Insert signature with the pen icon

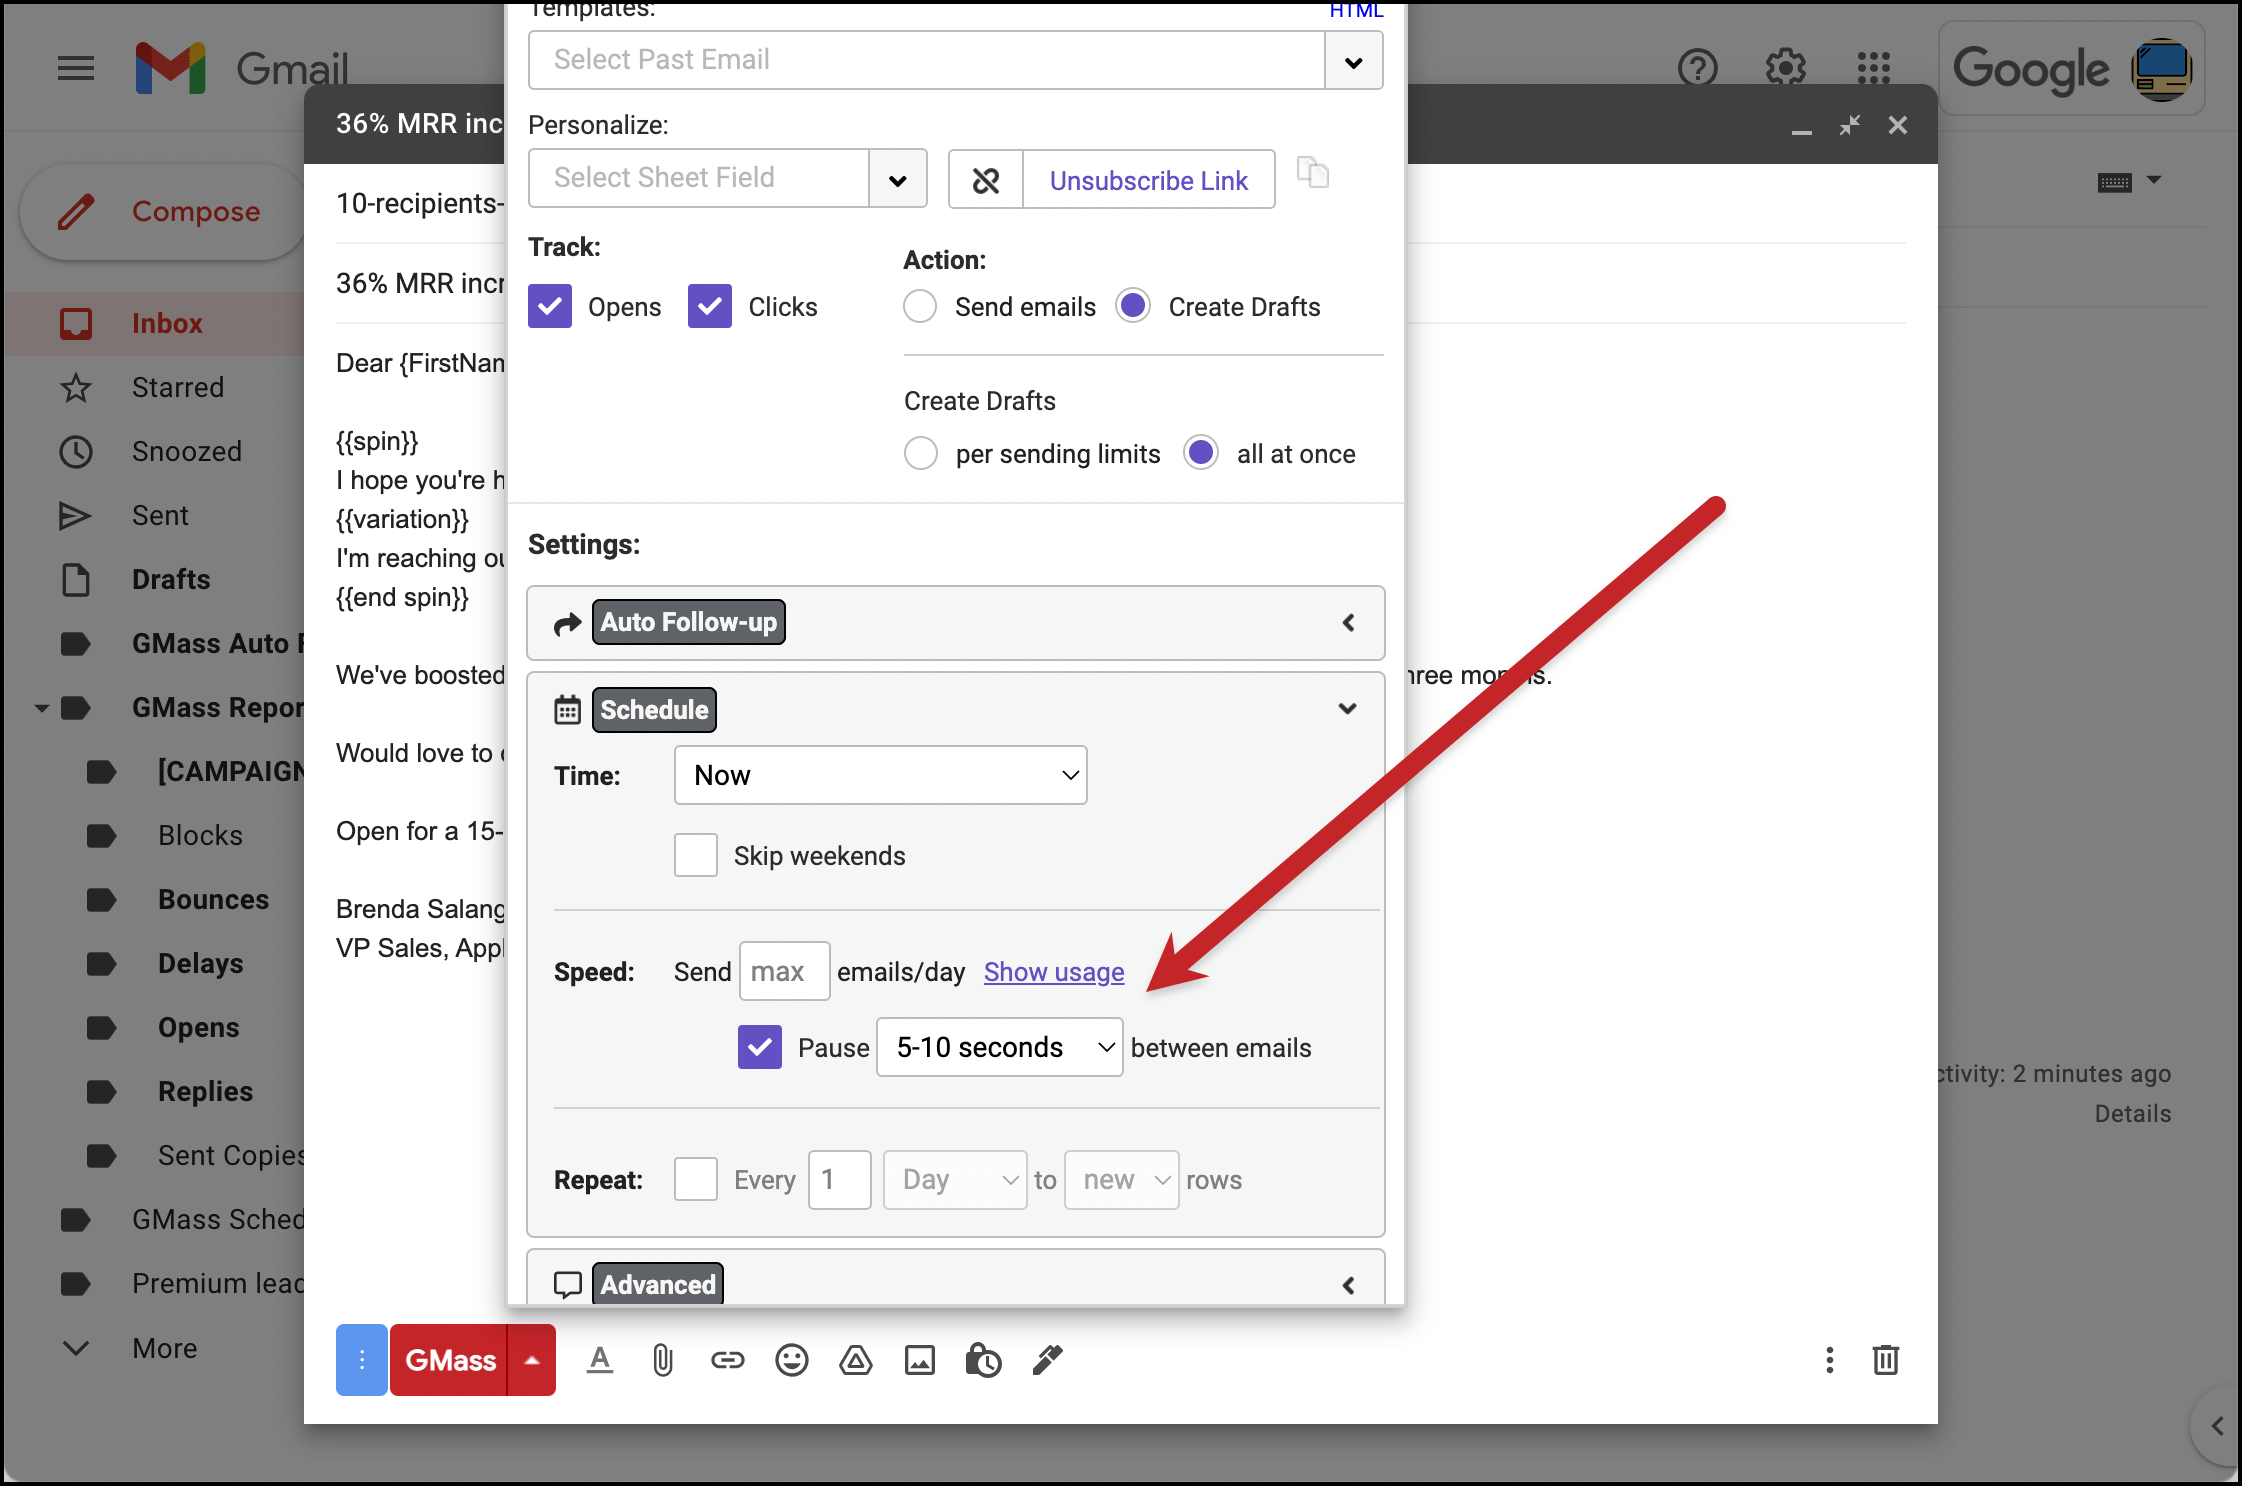[x=1047, y=1360]
